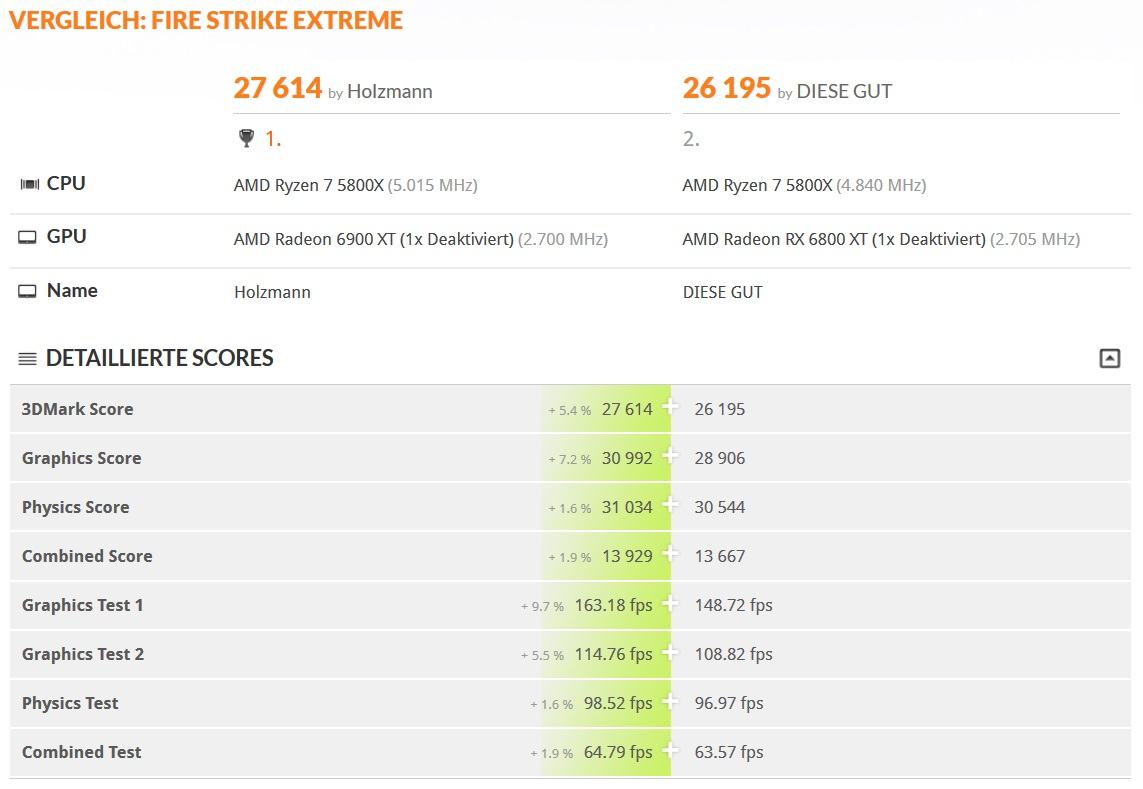
Task: Open DIESE GUT's 26 195 score result
Action: [x=727, y=88]
